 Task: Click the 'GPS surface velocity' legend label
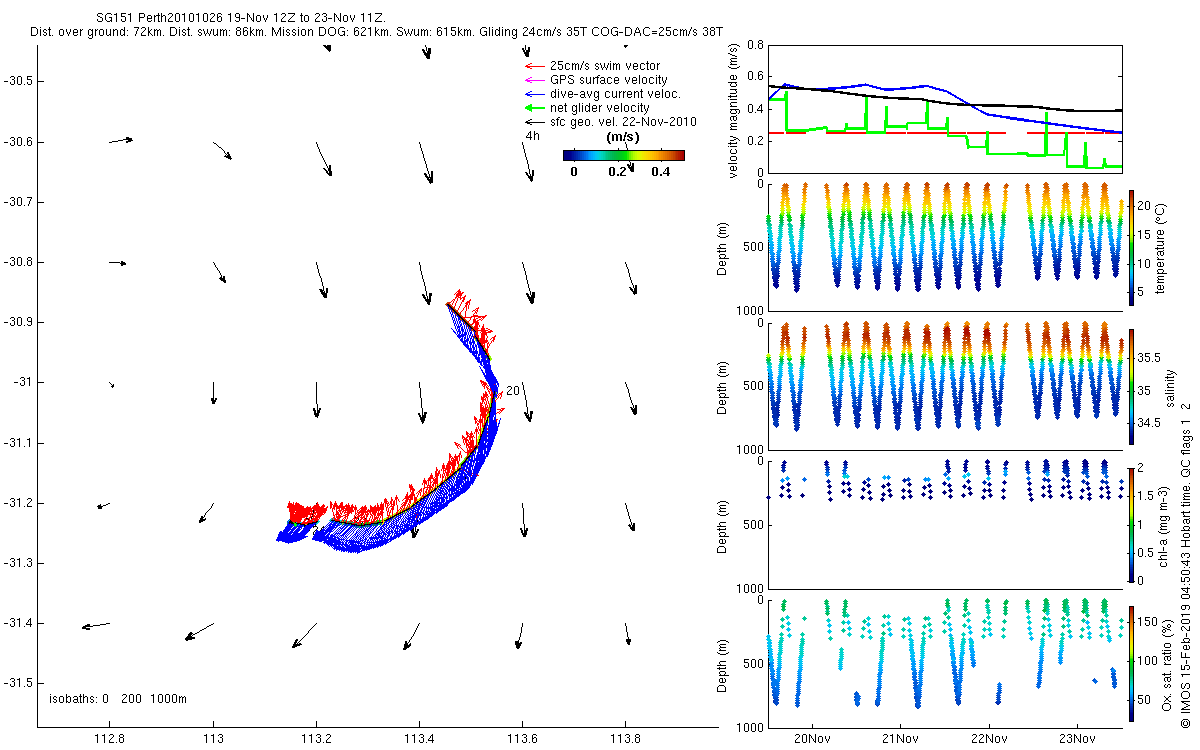tap(609, 80)
